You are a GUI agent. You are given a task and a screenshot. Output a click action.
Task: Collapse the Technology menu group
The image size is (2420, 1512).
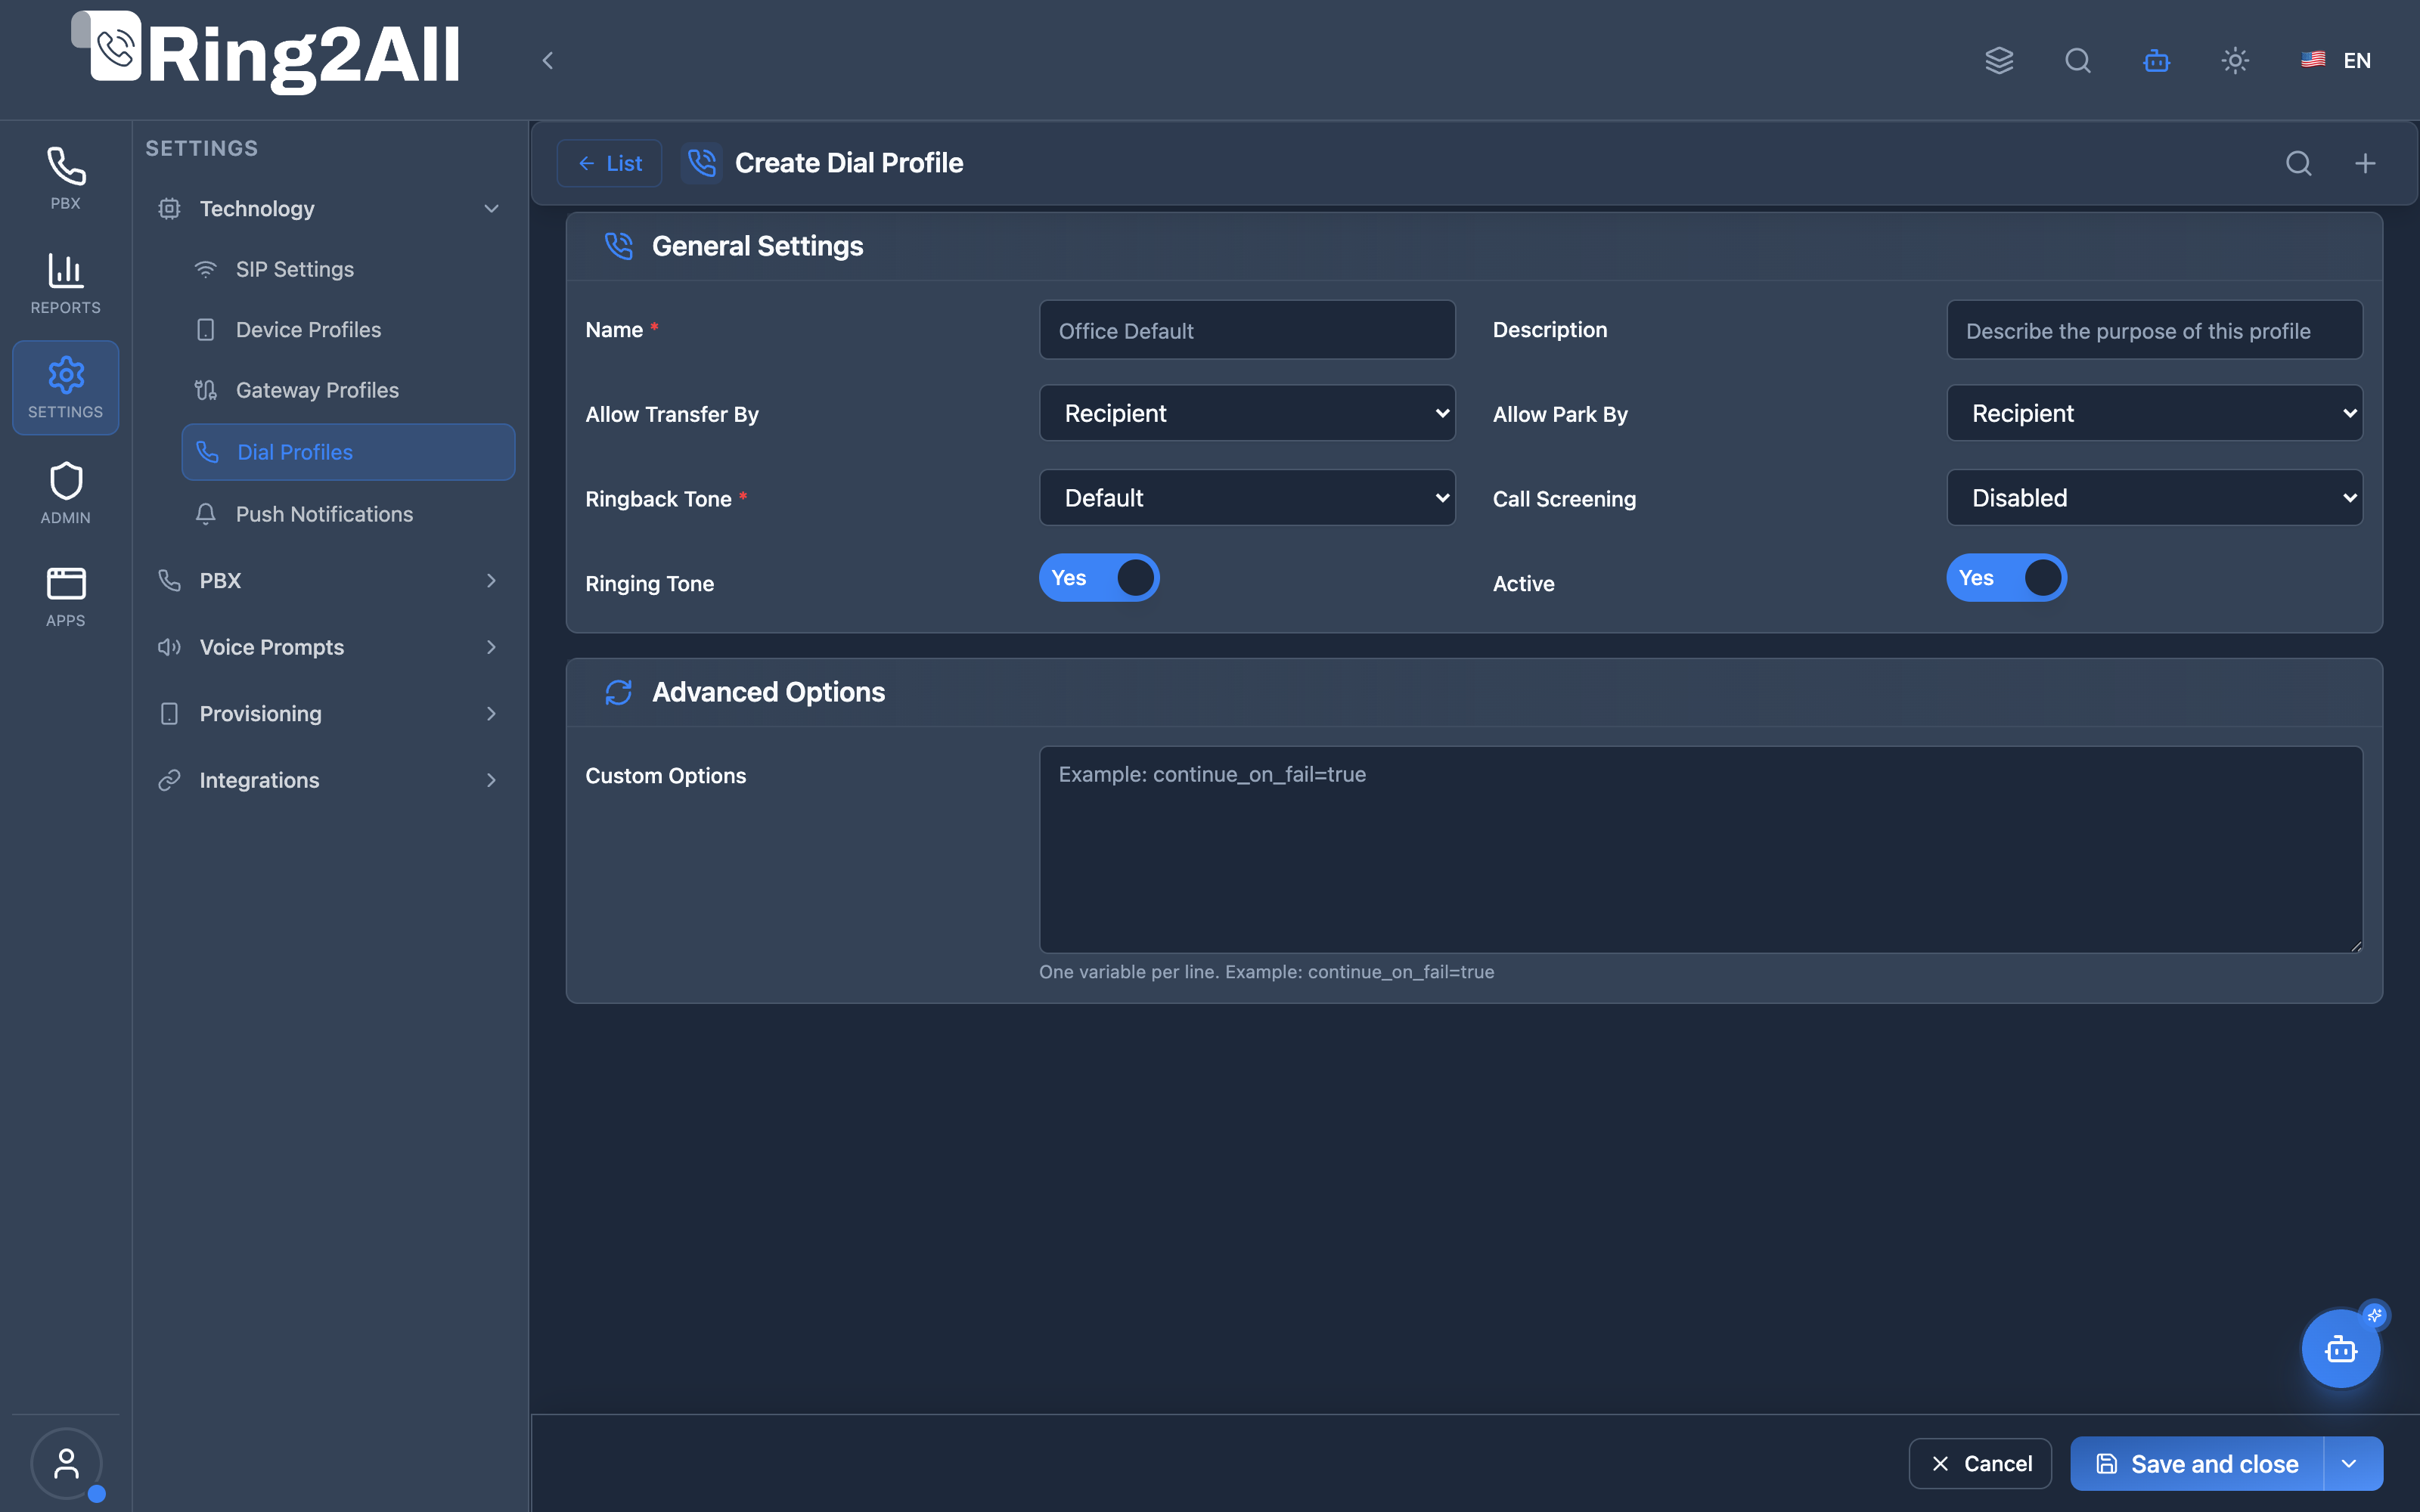click(x=329, y=208)
